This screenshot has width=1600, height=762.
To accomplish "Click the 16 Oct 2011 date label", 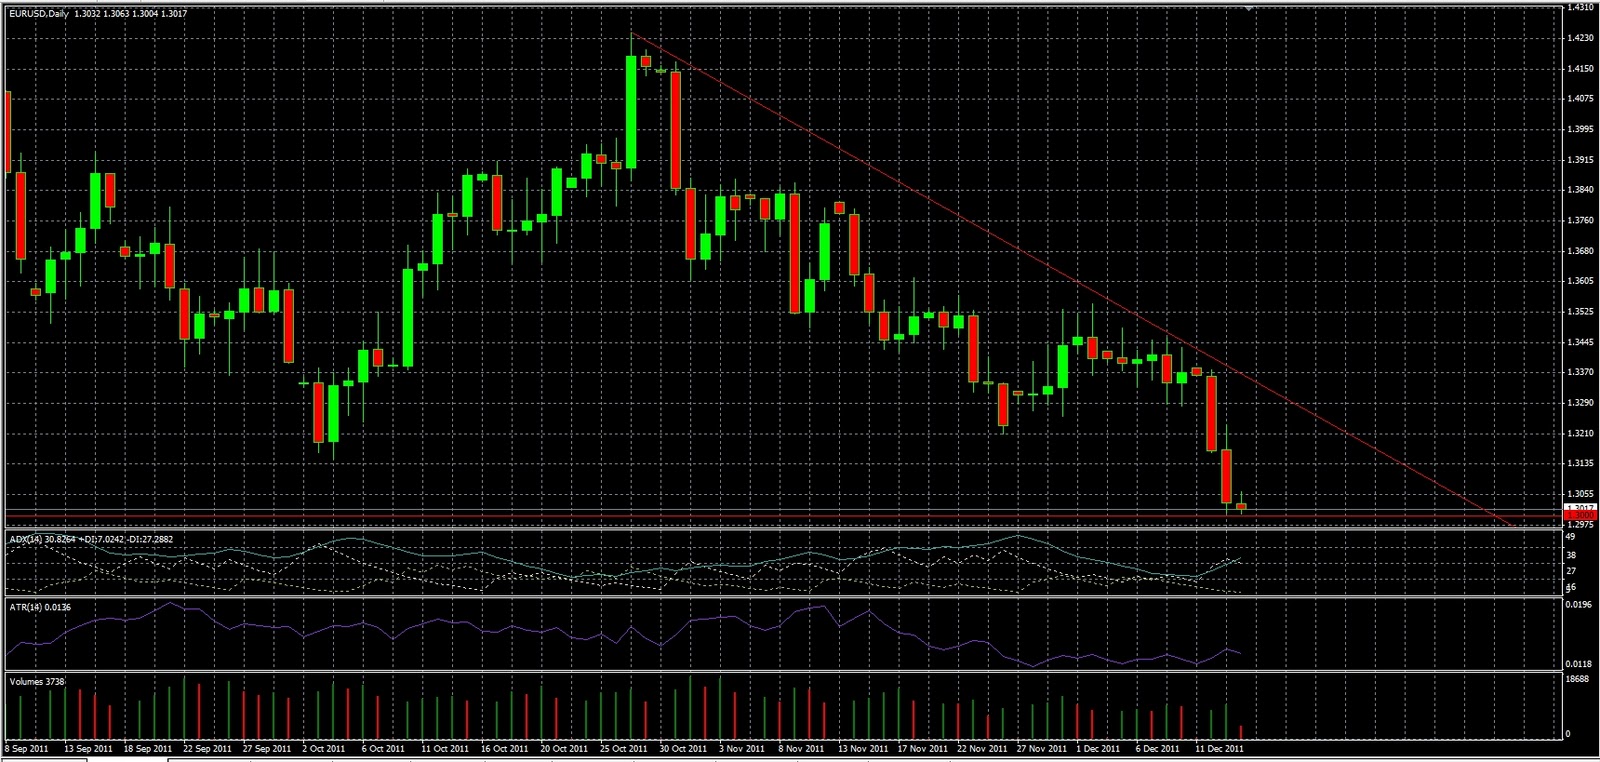I will (504, 748).
